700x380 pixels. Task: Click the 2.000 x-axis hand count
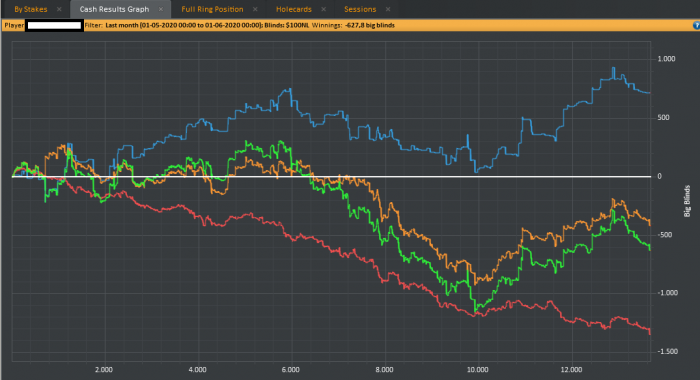[104, 370]
